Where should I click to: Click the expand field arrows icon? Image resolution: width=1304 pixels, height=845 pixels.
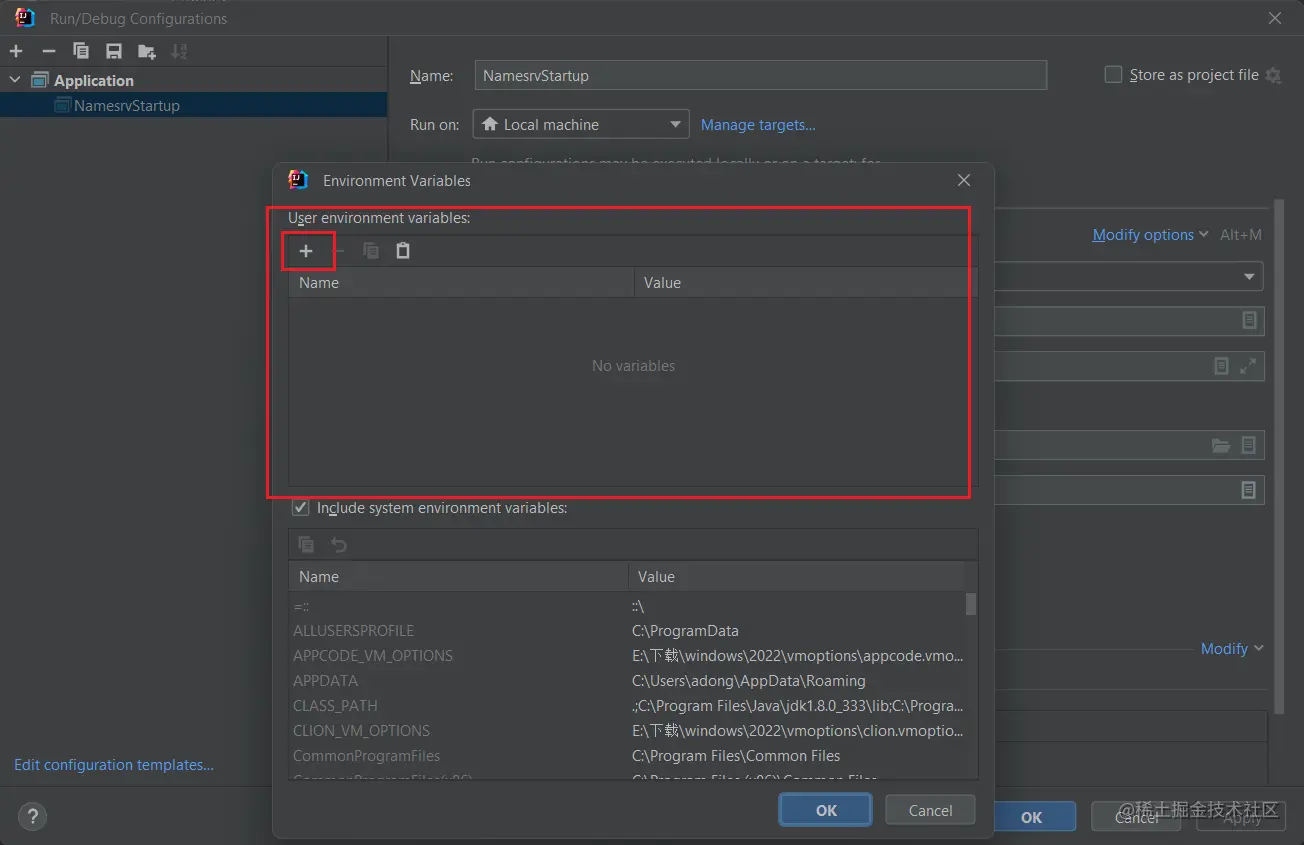coord(1248,366)
